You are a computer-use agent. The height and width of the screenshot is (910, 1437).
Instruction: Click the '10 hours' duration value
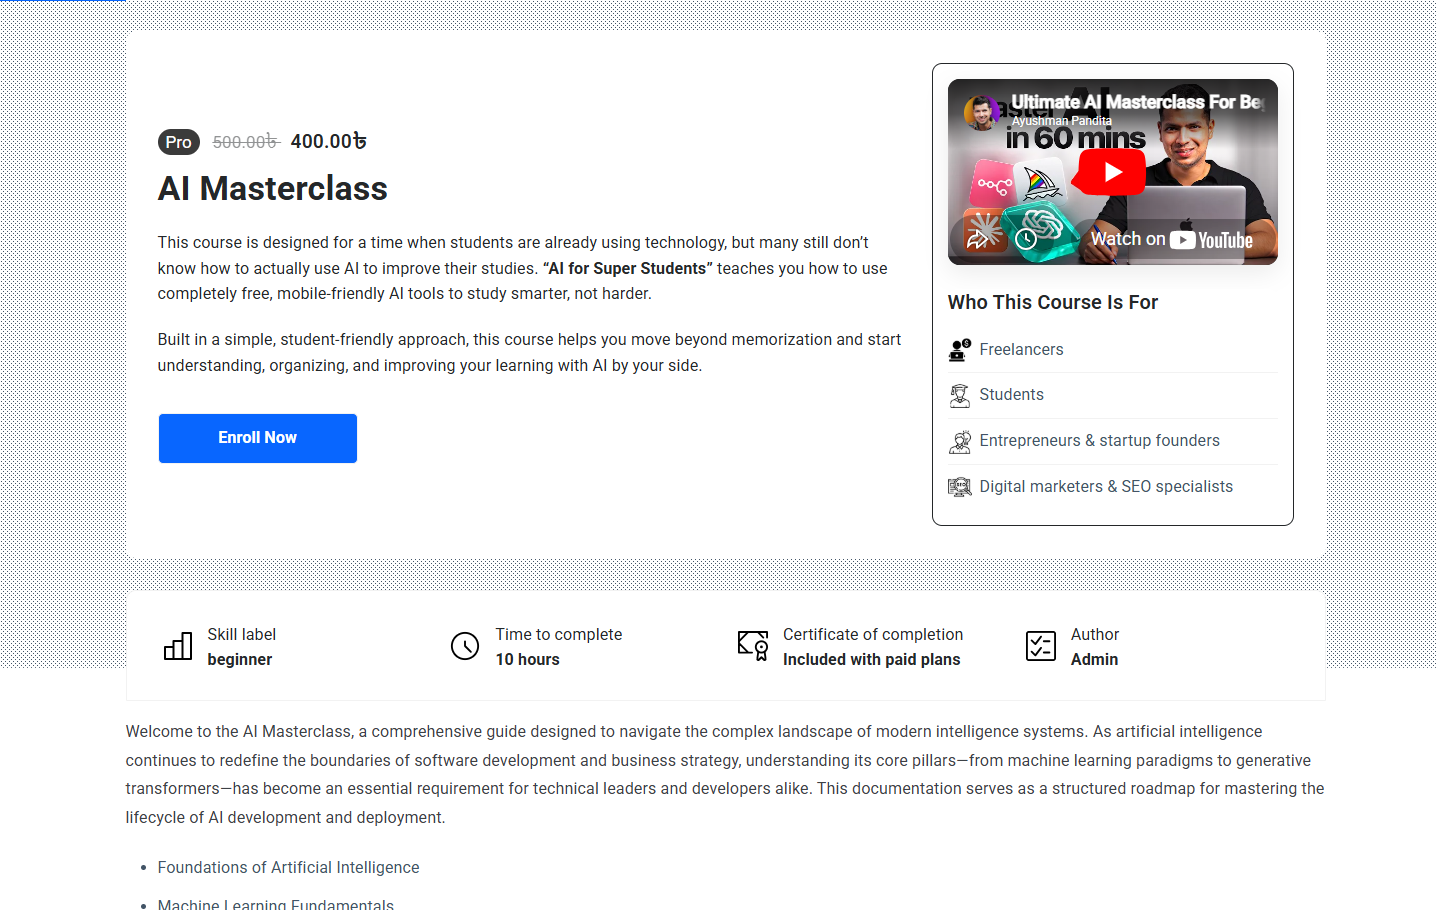click(x=527, y=659)
